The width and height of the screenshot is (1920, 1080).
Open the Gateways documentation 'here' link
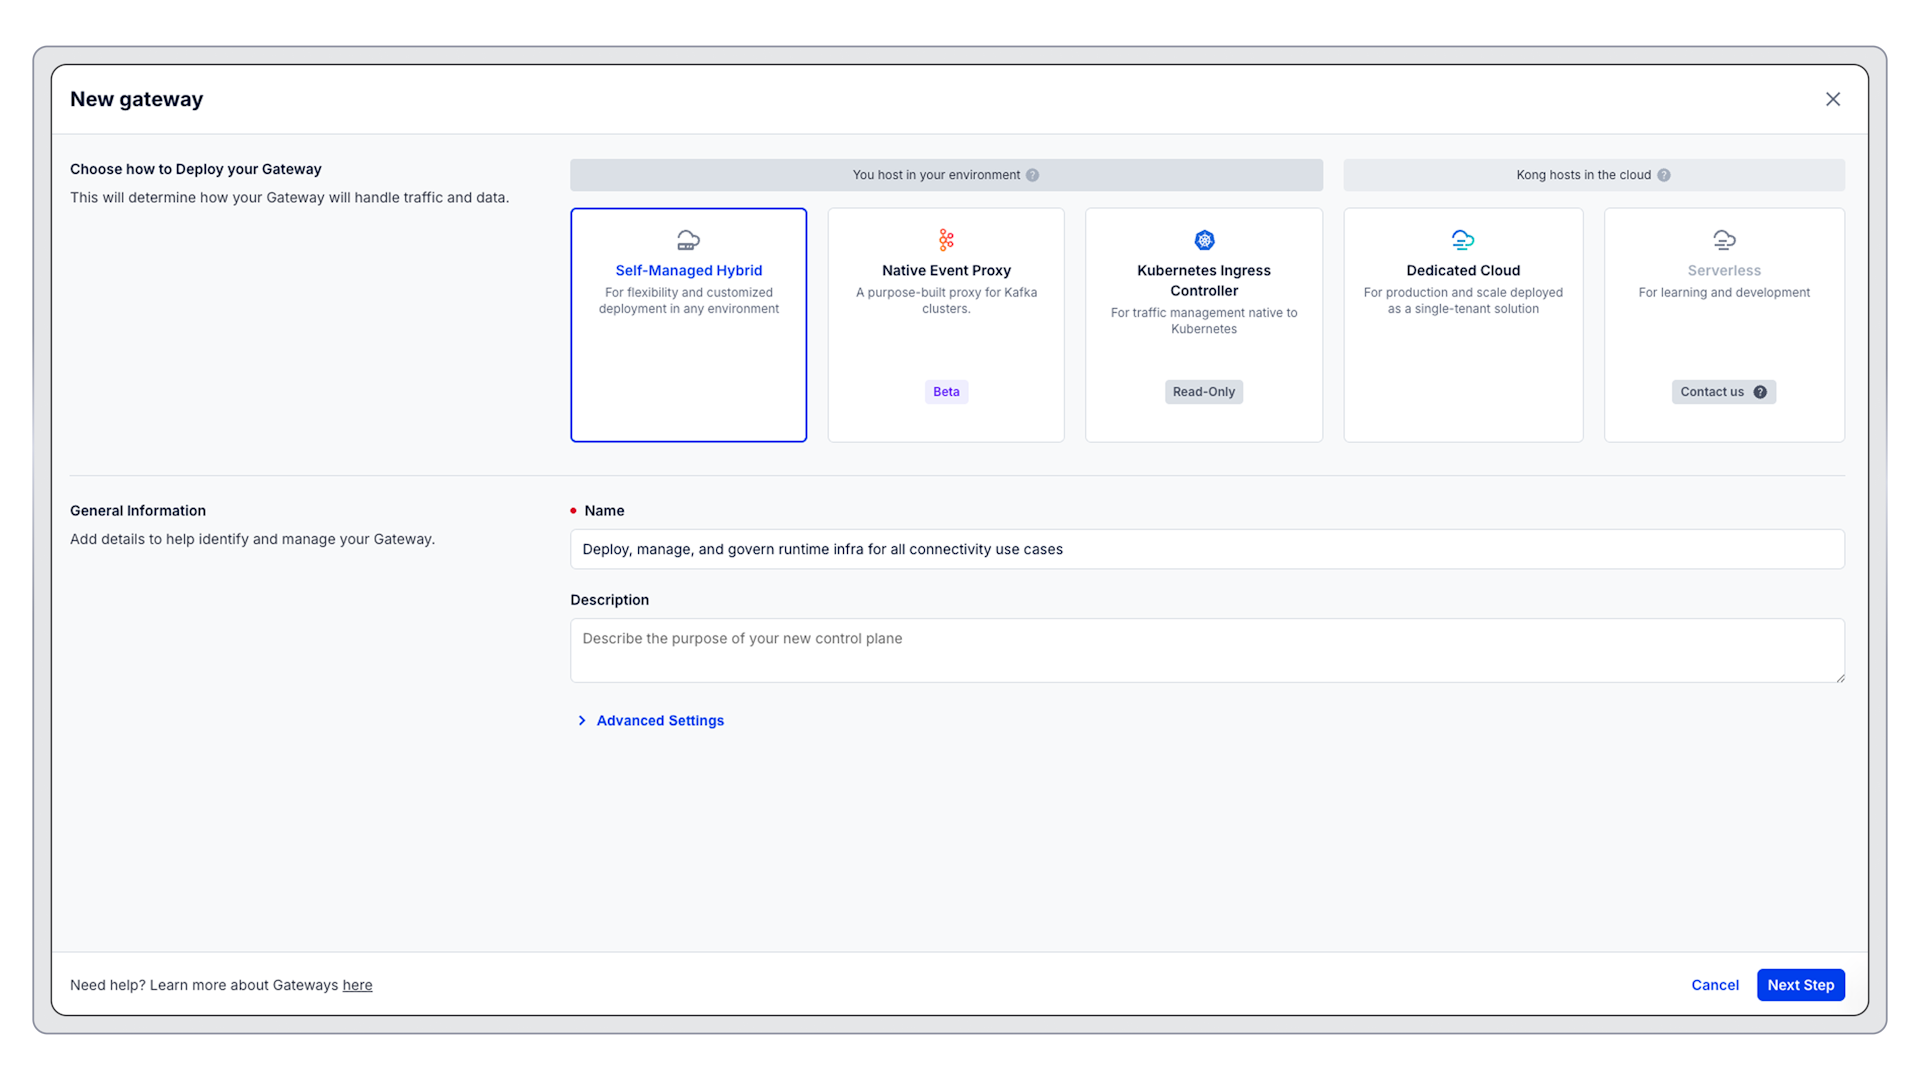click(357, 985)
